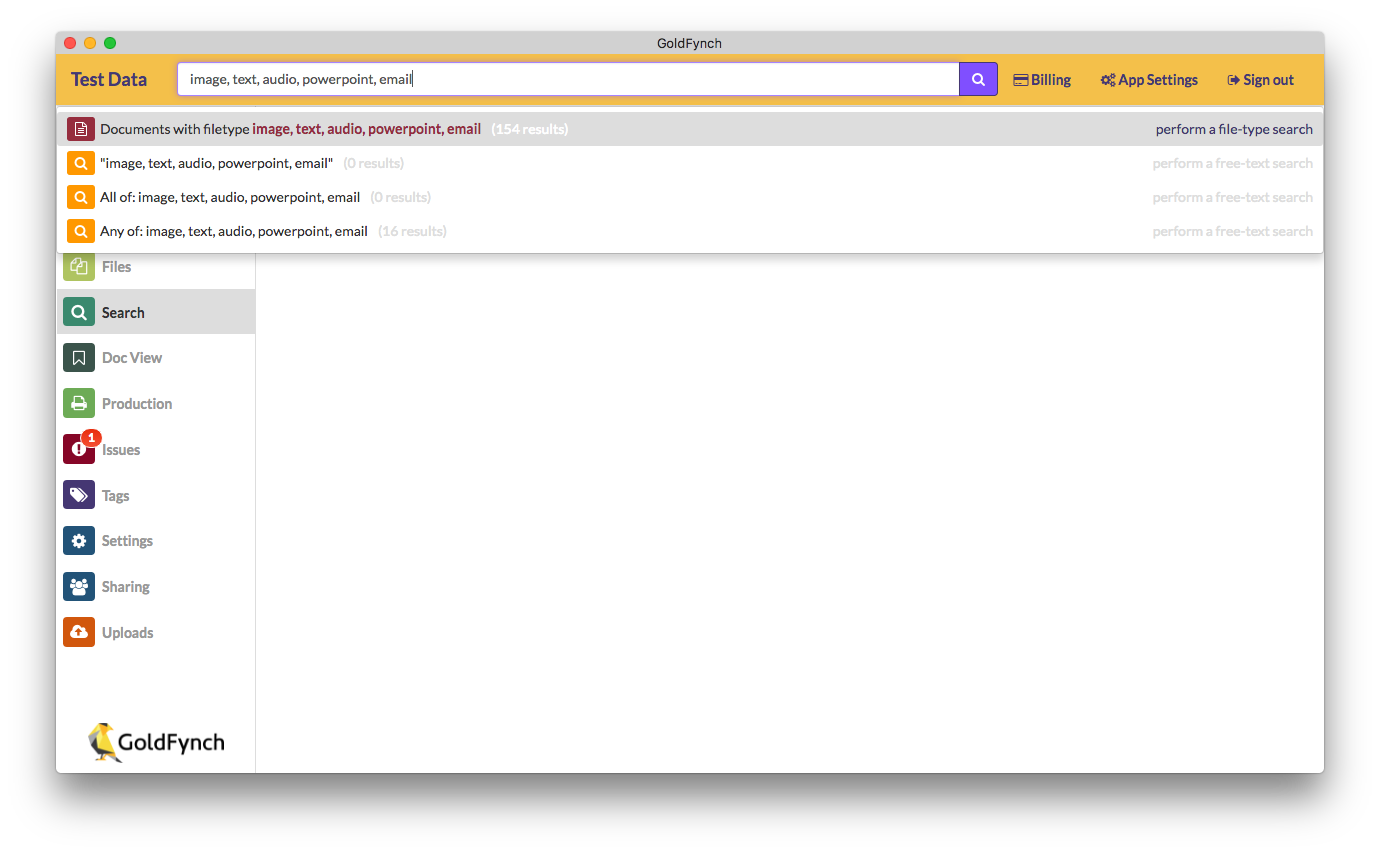Click the Search magnifier icon in sidebar

[x=78, y=311]
